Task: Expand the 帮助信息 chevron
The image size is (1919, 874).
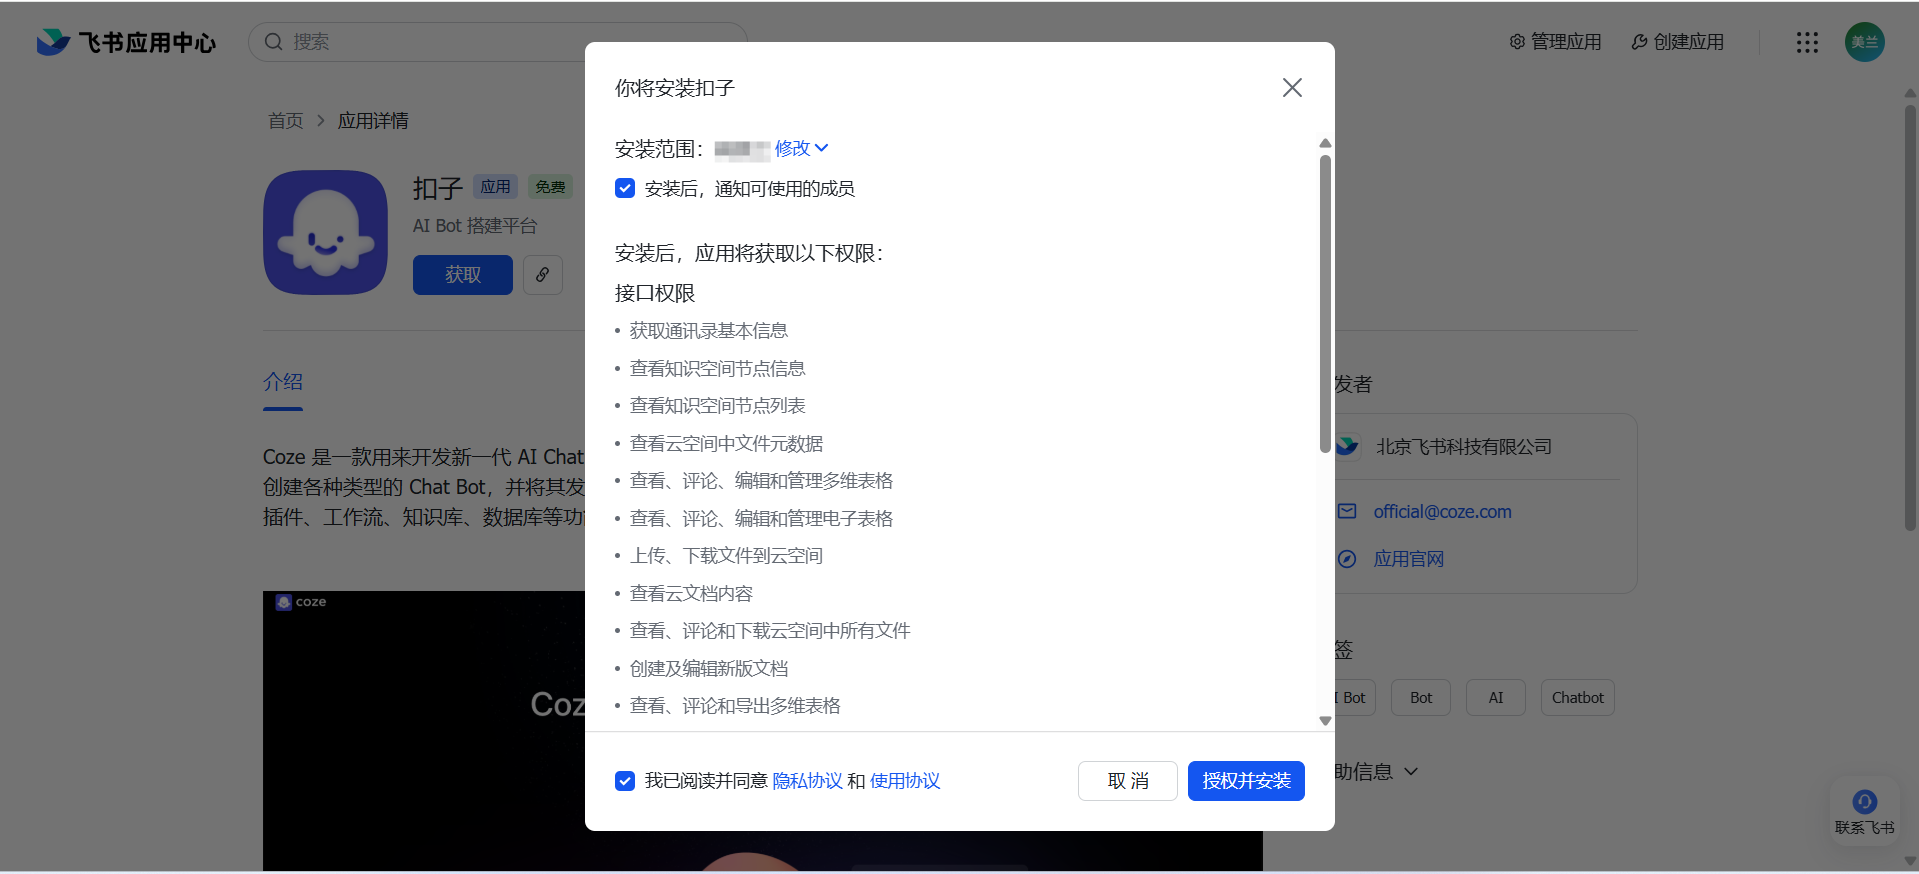Action: tap(1411, 772)
